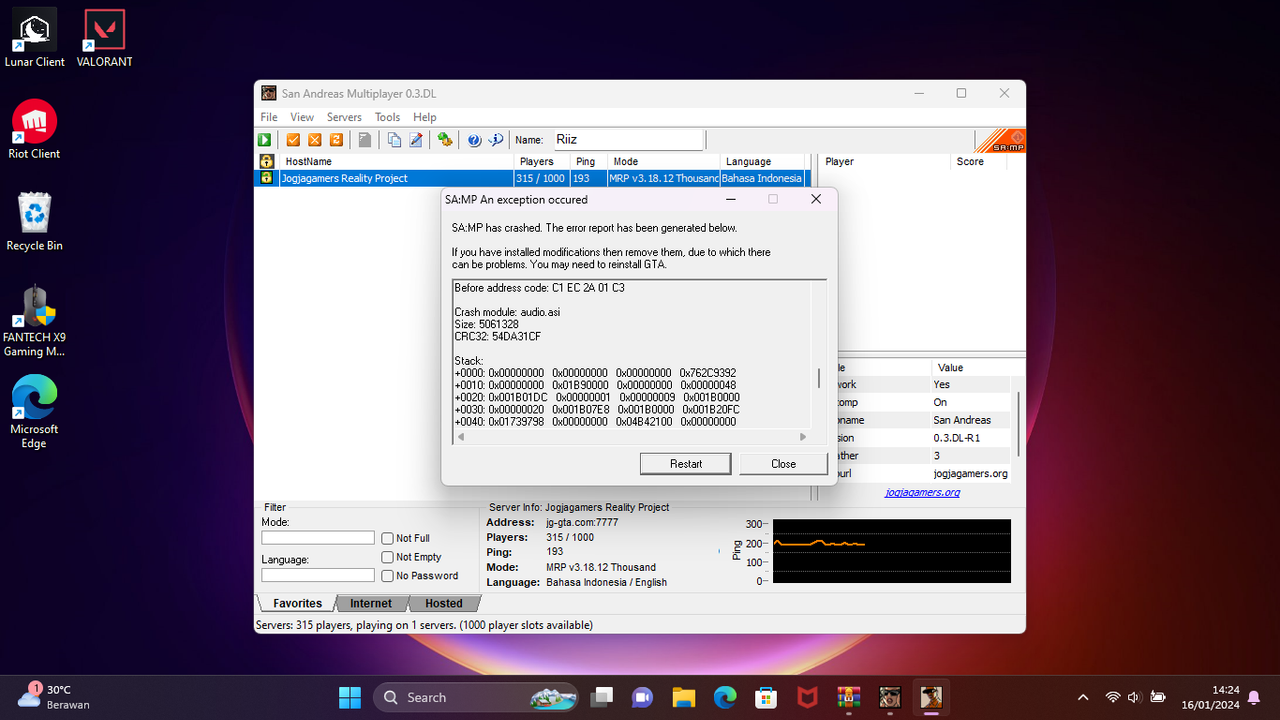The height and width of the screenshot is (720, 1280).
Task: Enable the No Password filter checkbox
Action: point(387,576)
